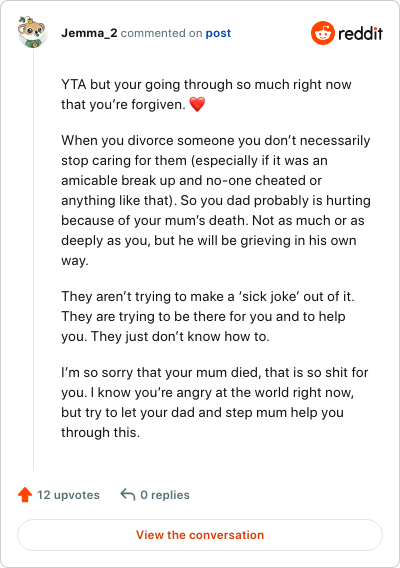Screen dimensions: 400x568
Task: Click the "commented on" header text
Action: pyautogui.click(x=161, y=33)
